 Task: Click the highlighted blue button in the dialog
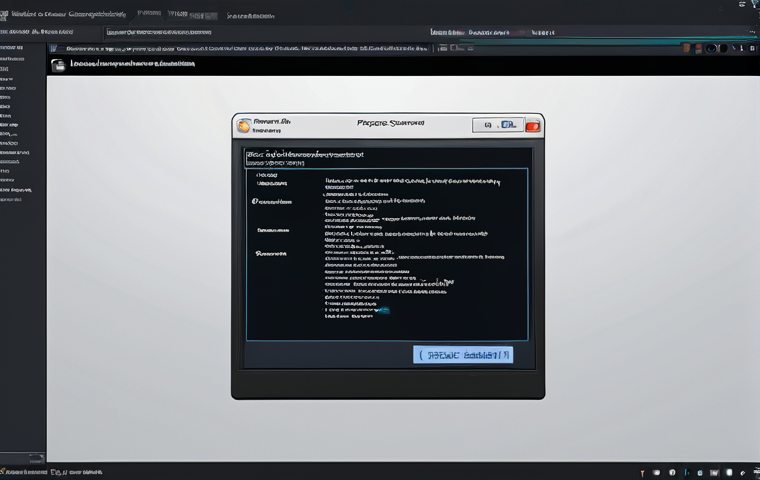463,355
